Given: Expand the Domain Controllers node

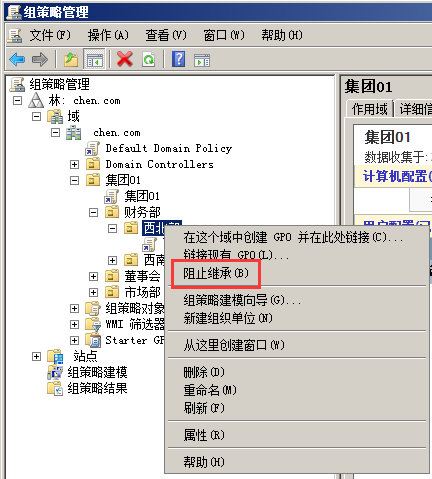Looking at the screenshot, I should click(74, 164).
